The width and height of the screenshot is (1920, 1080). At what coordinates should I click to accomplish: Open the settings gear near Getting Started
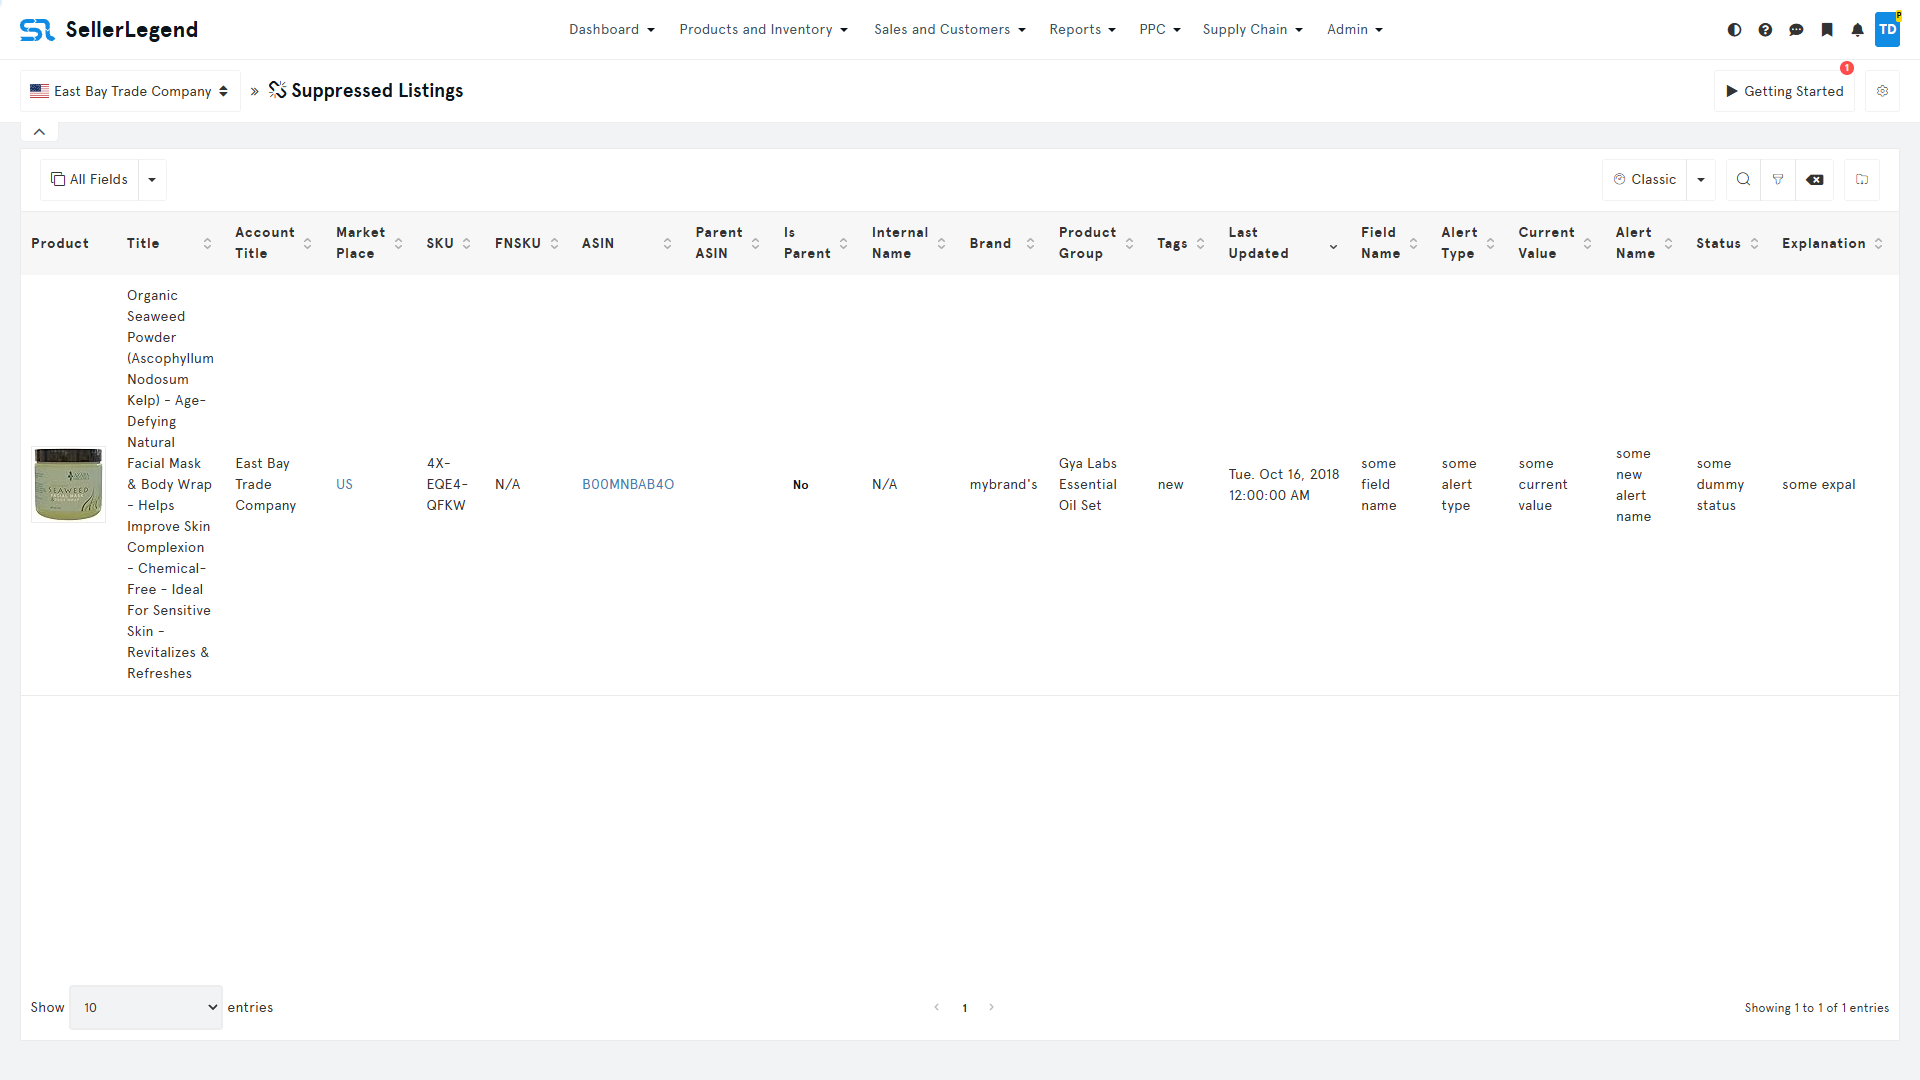1883,91
